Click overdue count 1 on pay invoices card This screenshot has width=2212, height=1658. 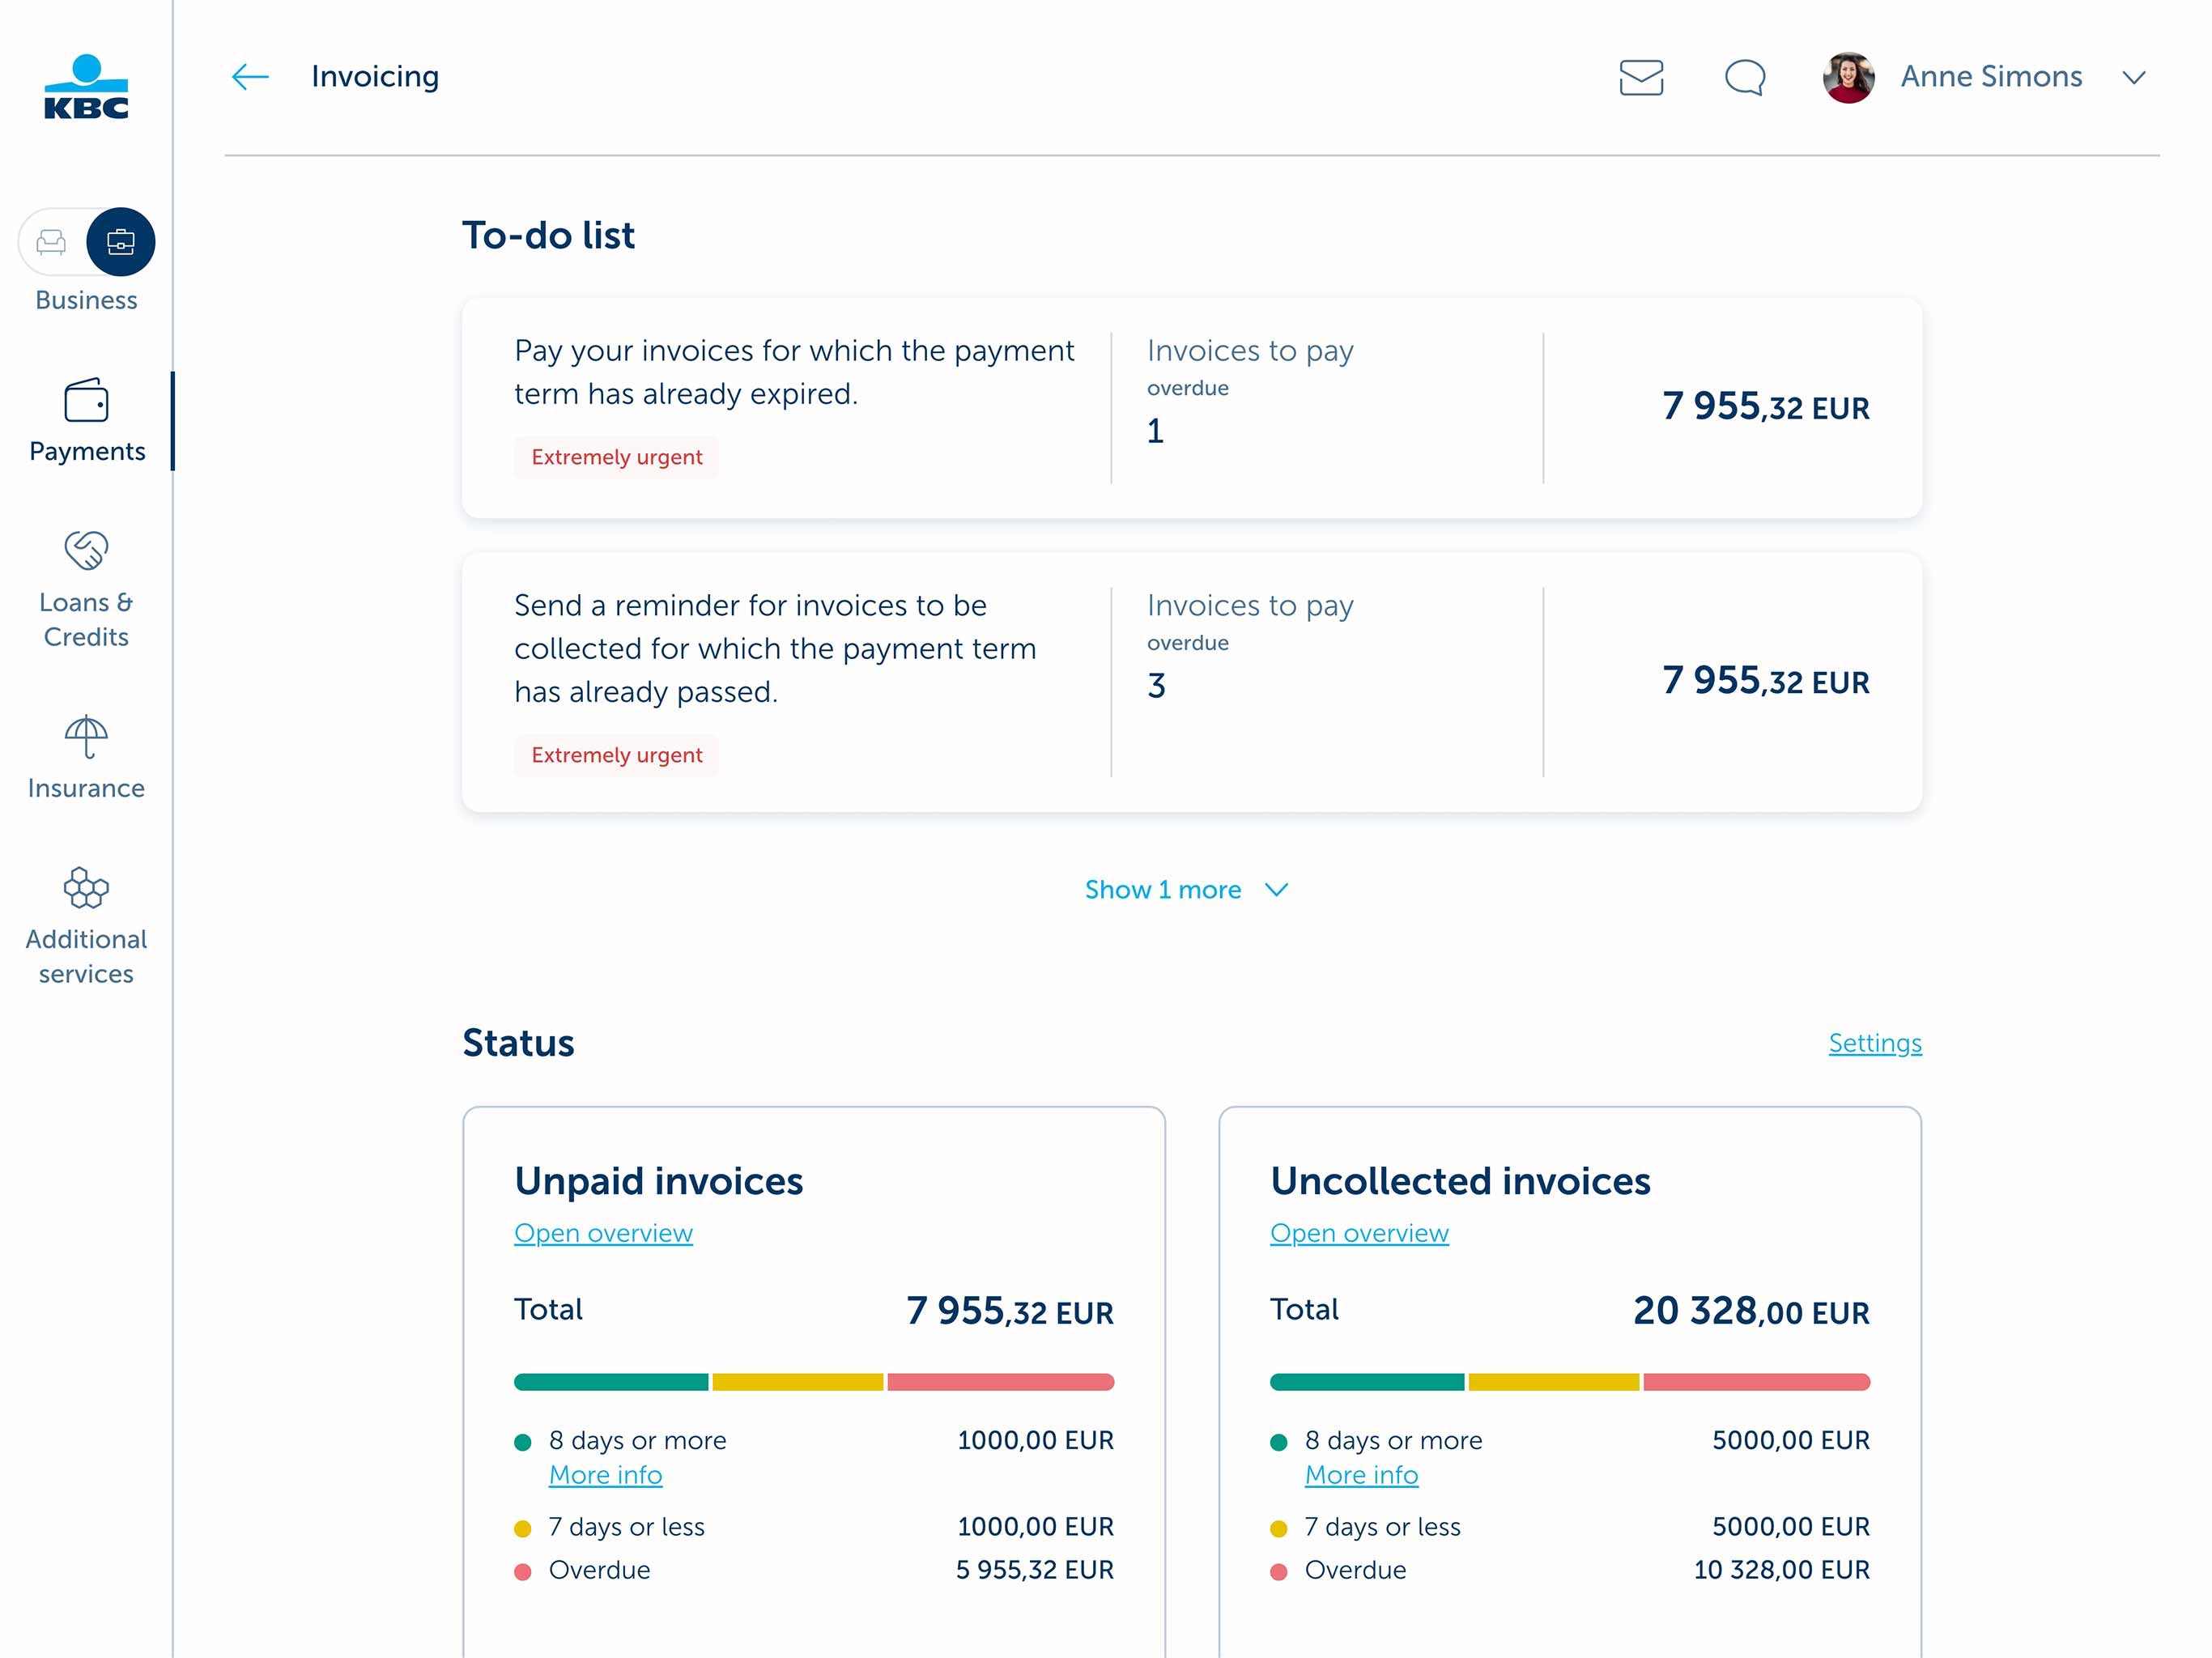1155,431
